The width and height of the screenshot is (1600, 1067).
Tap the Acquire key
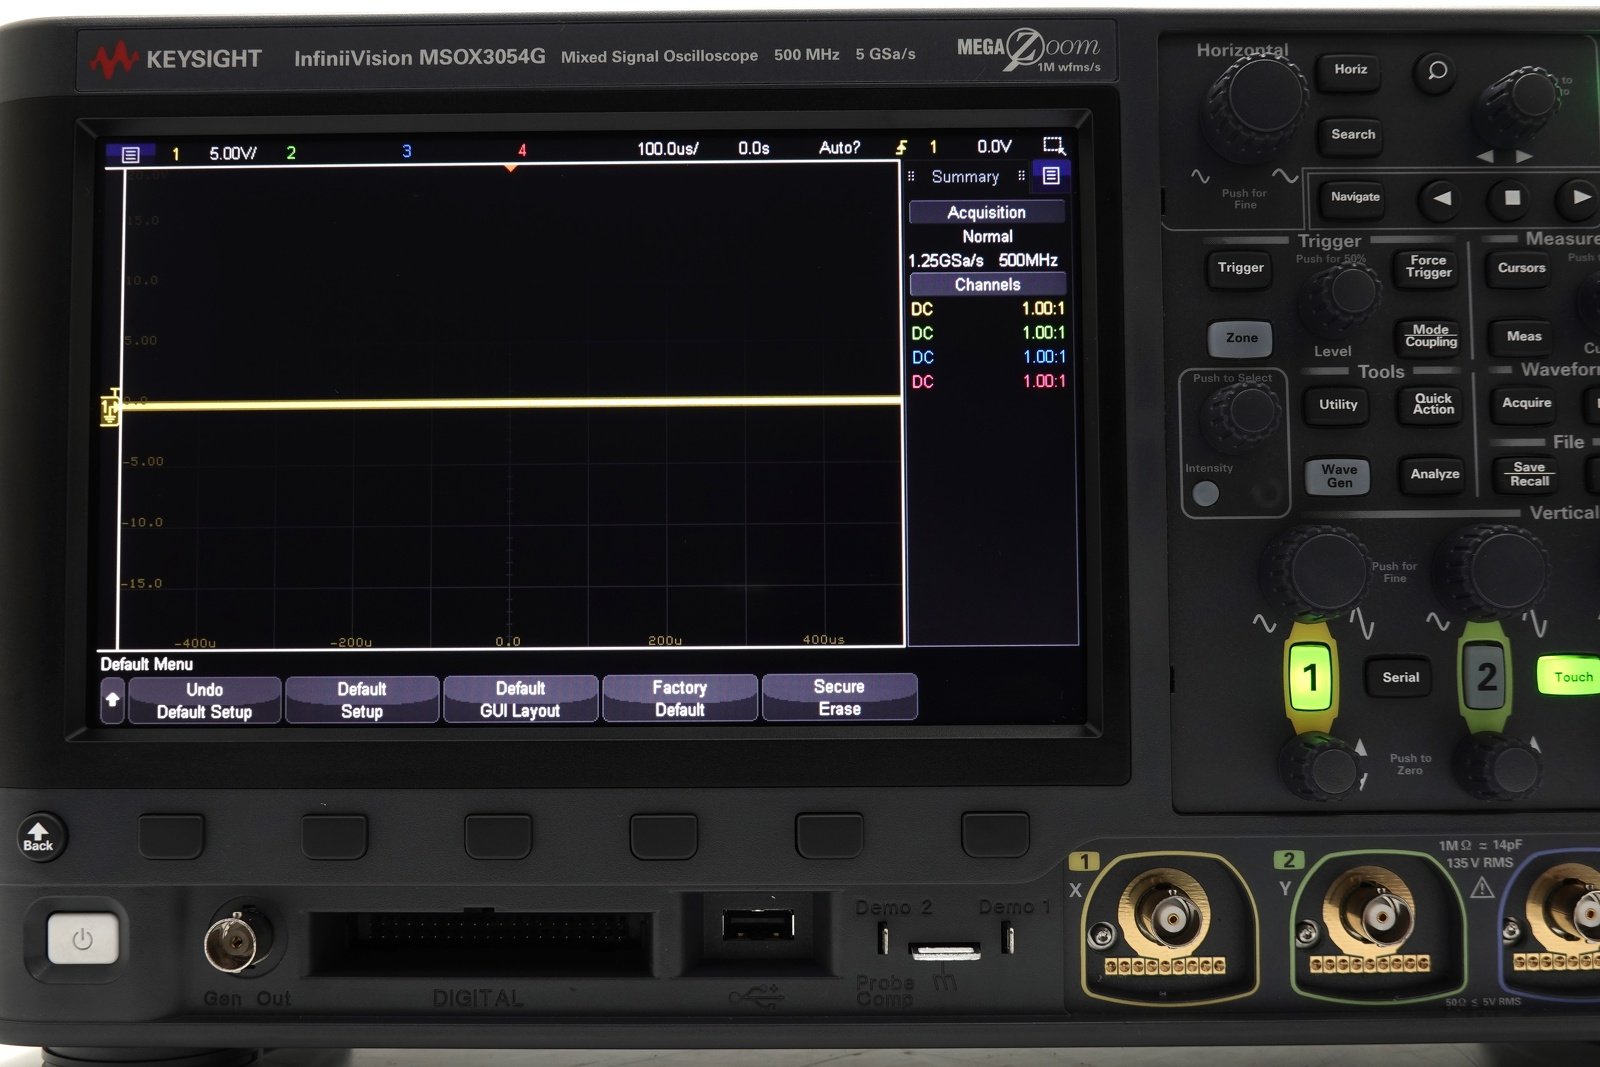(1526, 403)
